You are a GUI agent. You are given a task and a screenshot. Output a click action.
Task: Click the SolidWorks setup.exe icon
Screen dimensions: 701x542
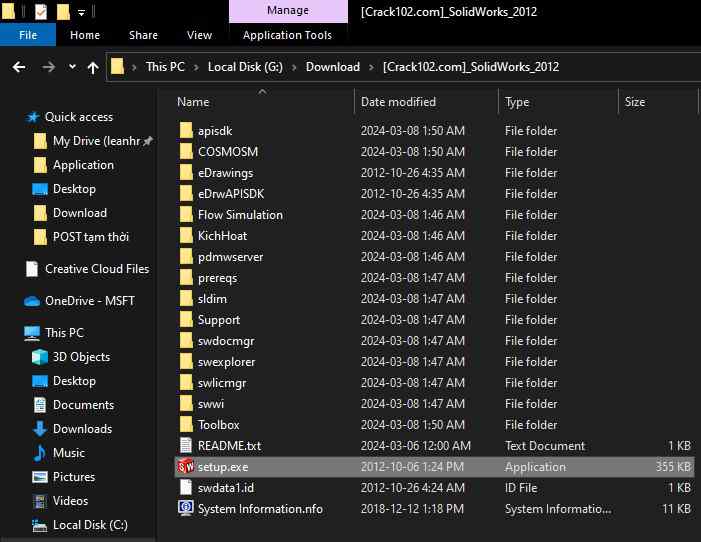click(x=185, y=466)
